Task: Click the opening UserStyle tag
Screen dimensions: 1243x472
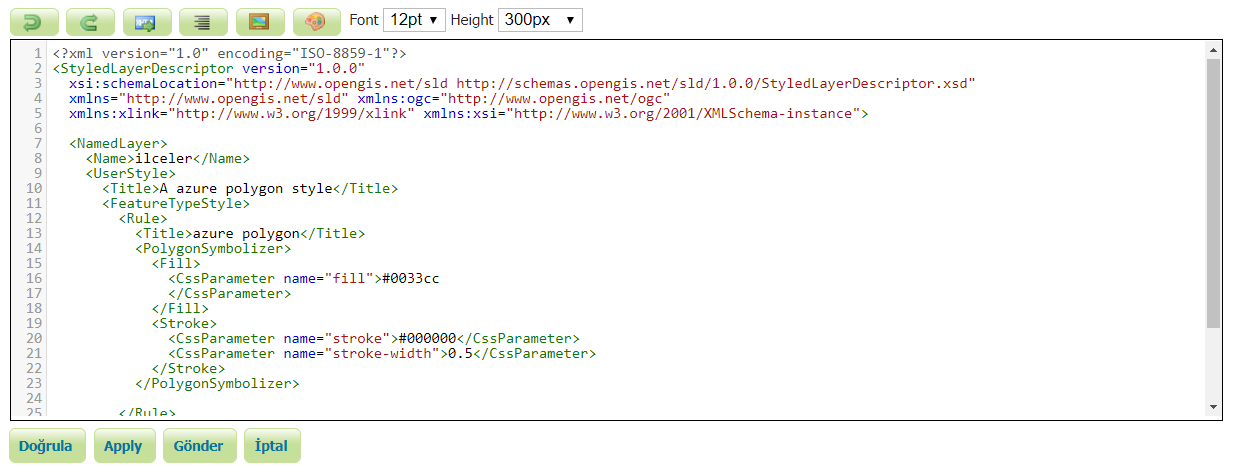Action: pyautogui.click(x=131, y=173)
